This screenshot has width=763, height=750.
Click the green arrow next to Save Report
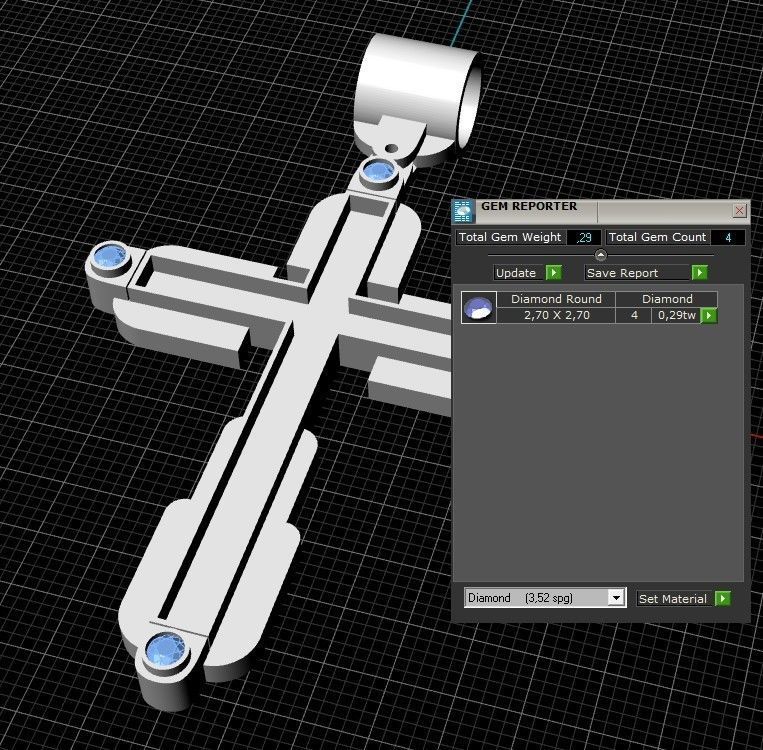pos(700,273)
